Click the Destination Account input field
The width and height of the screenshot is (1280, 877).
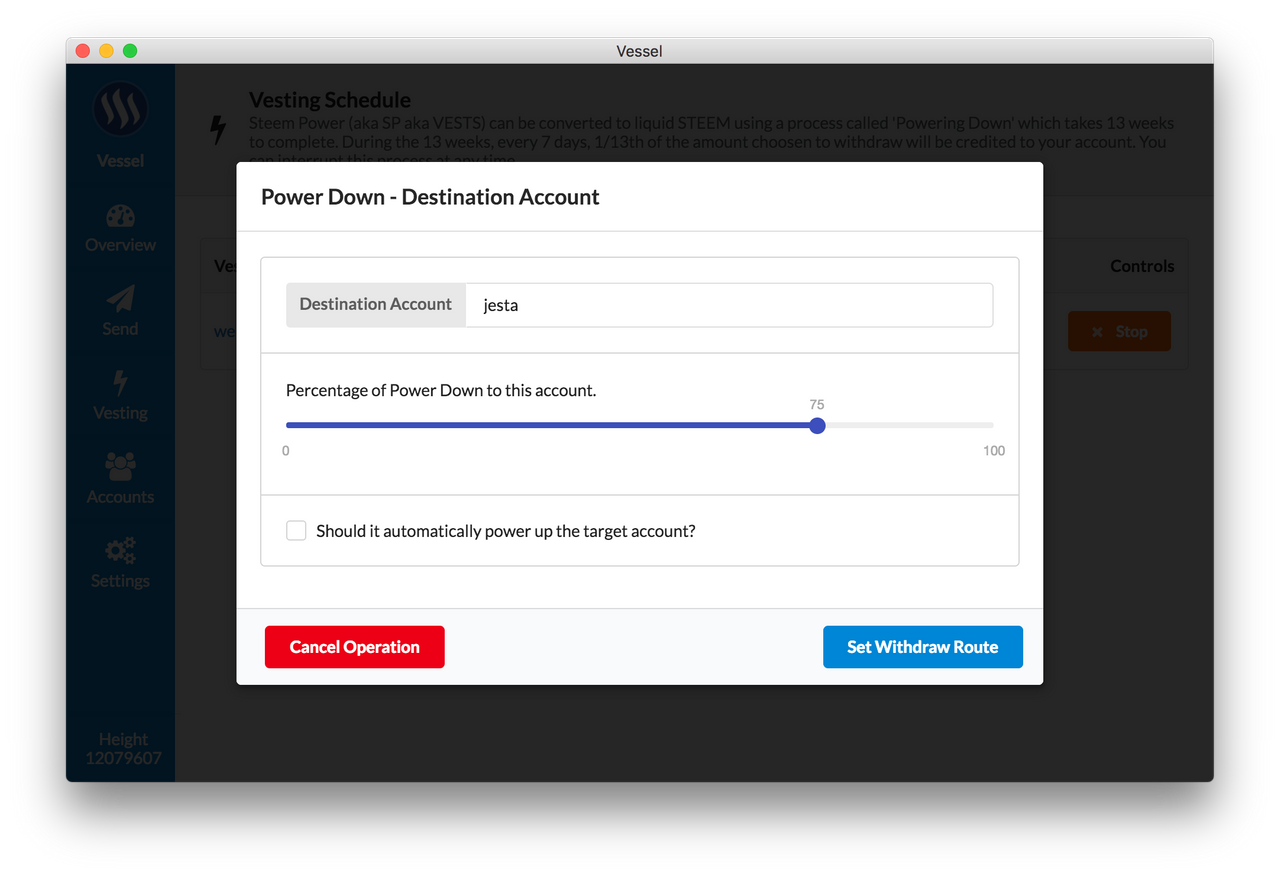(x=729, y=305)
